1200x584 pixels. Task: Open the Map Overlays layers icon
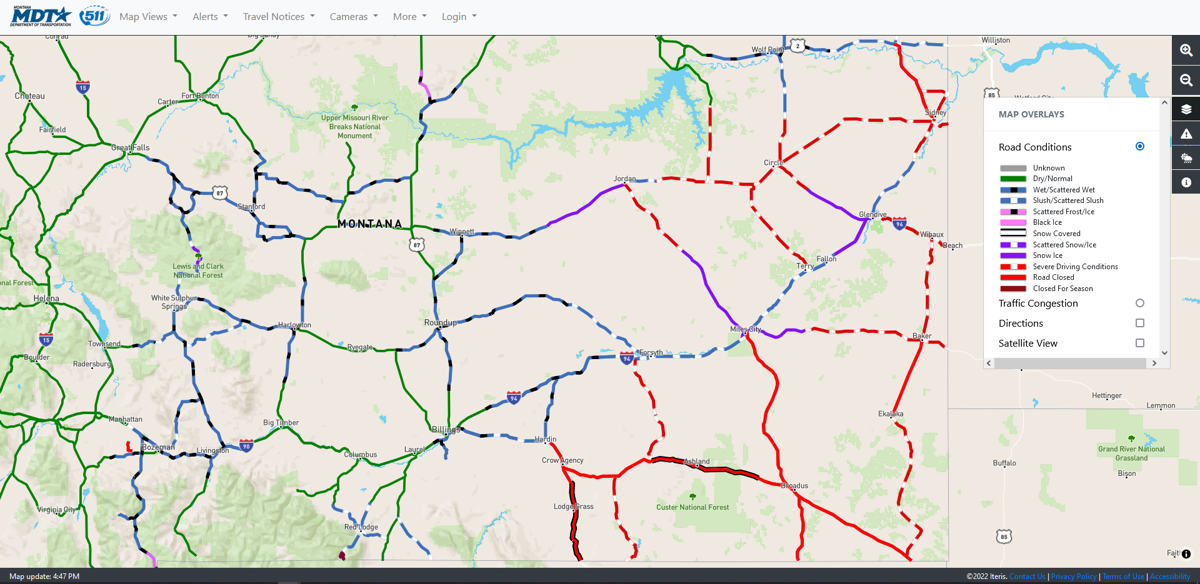click(1186, 110)
